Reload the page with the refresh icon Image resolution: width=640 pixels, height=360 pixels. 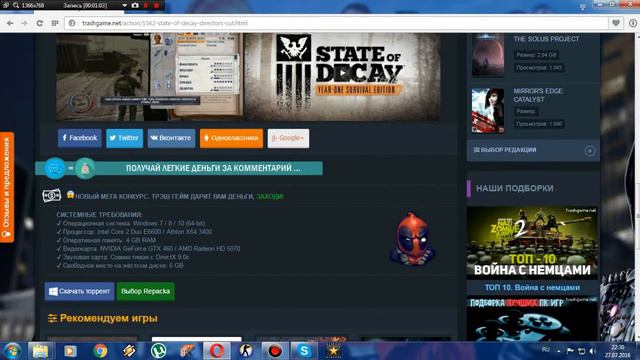tap(40, 23)
